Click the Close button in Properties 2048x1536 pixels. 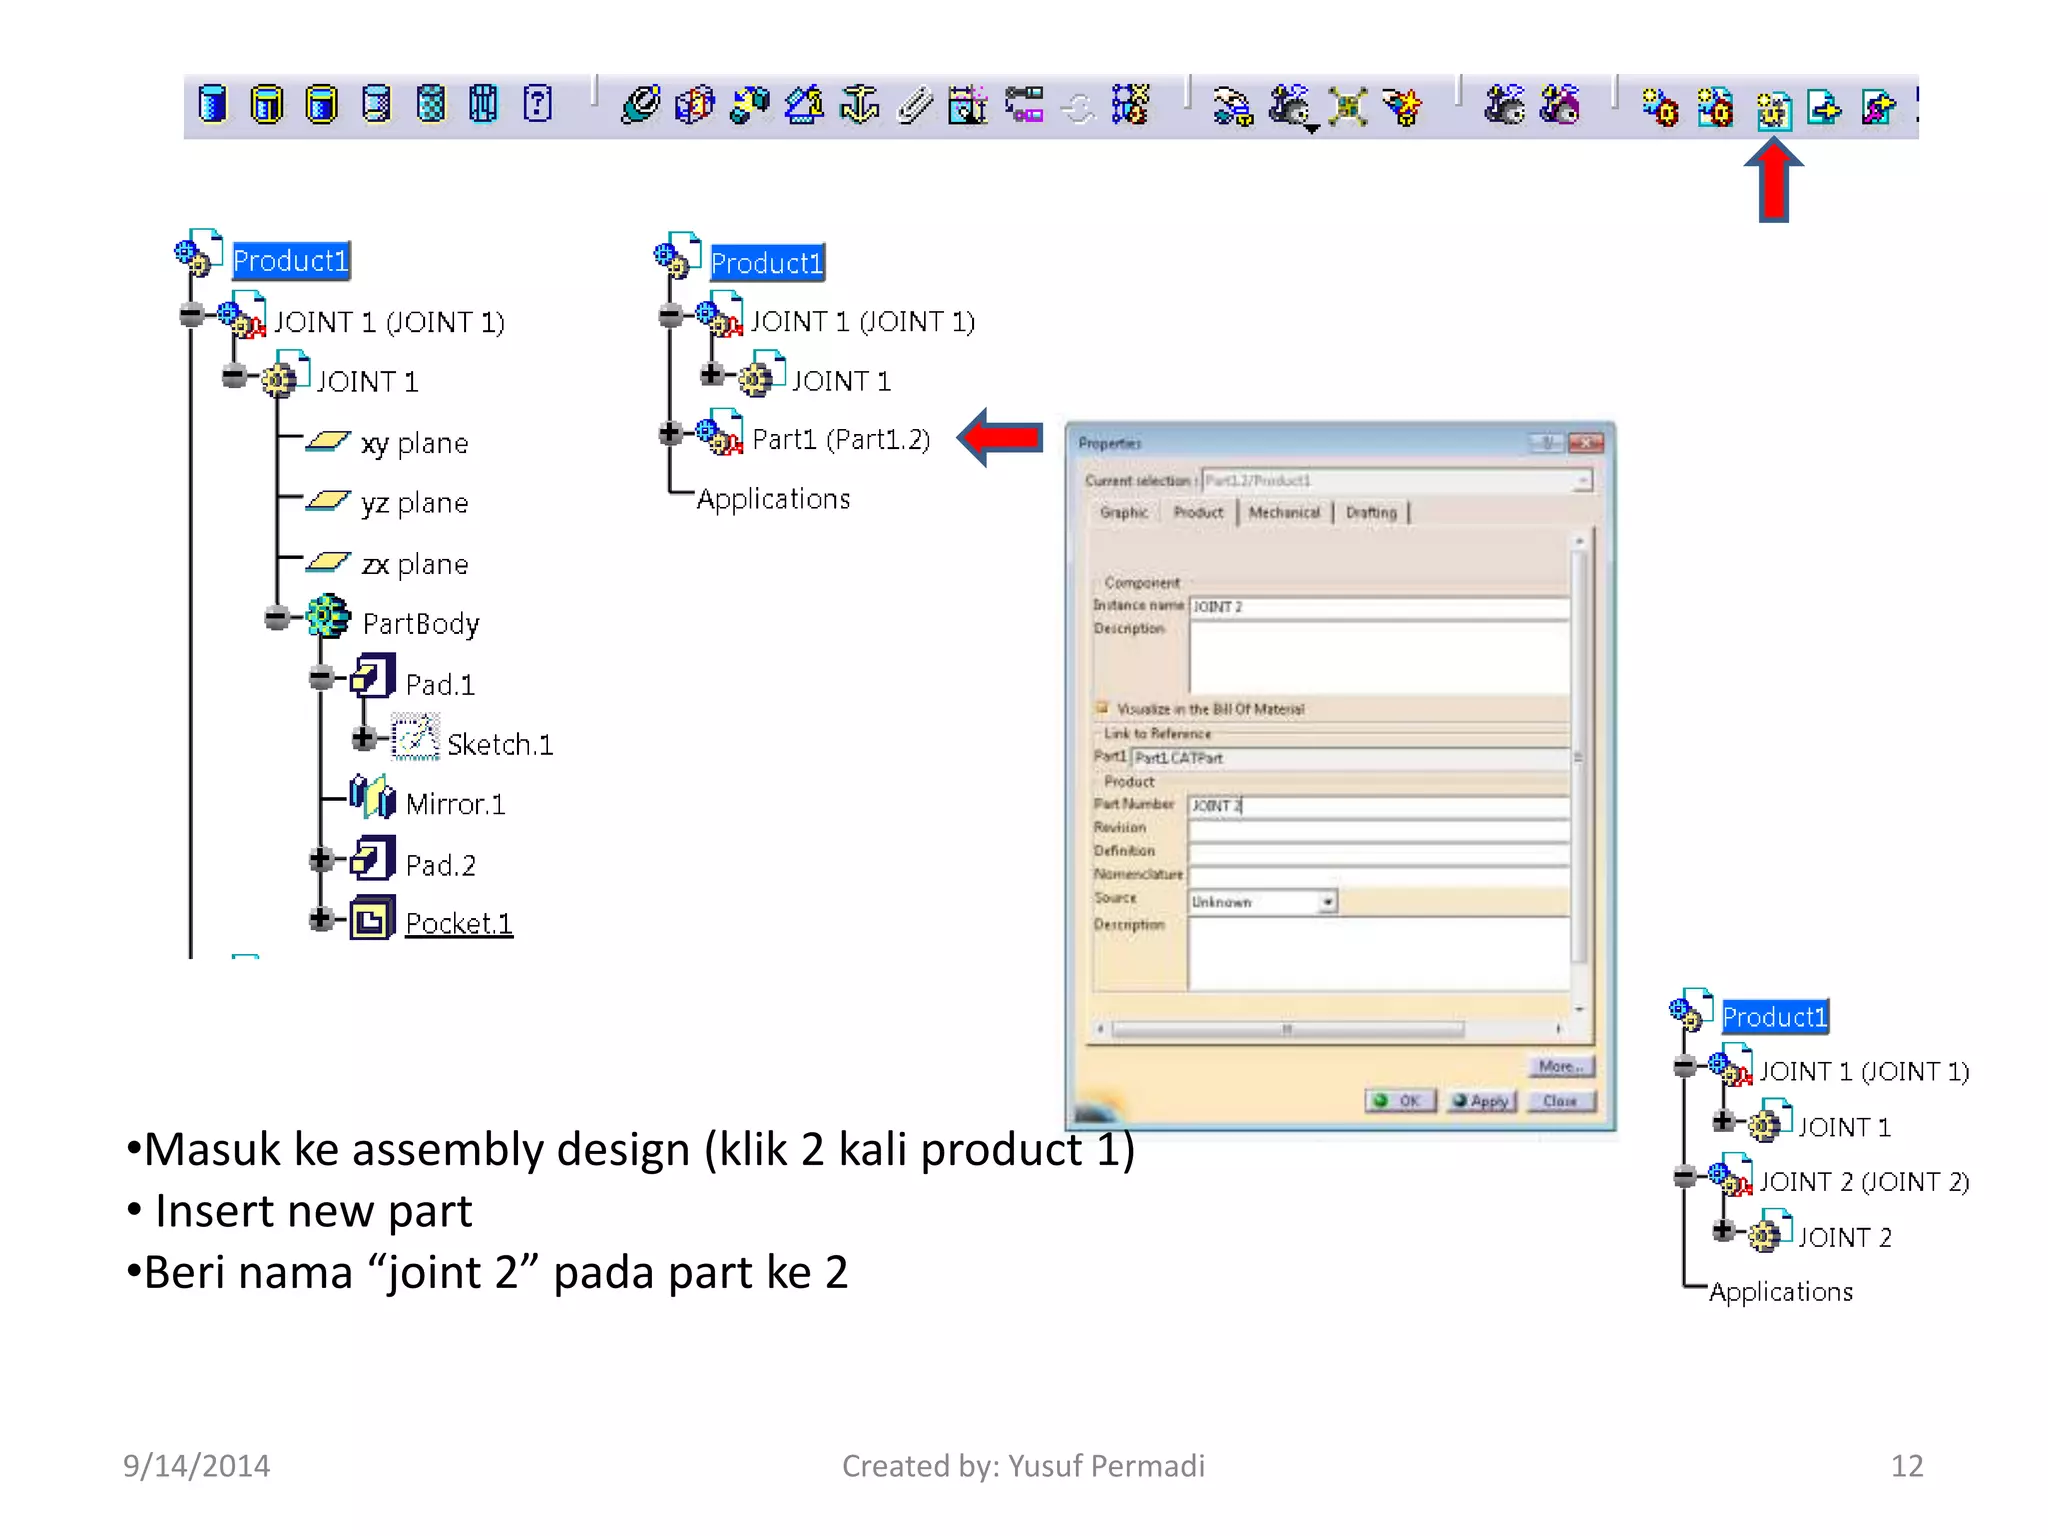click(1560, 1101)
